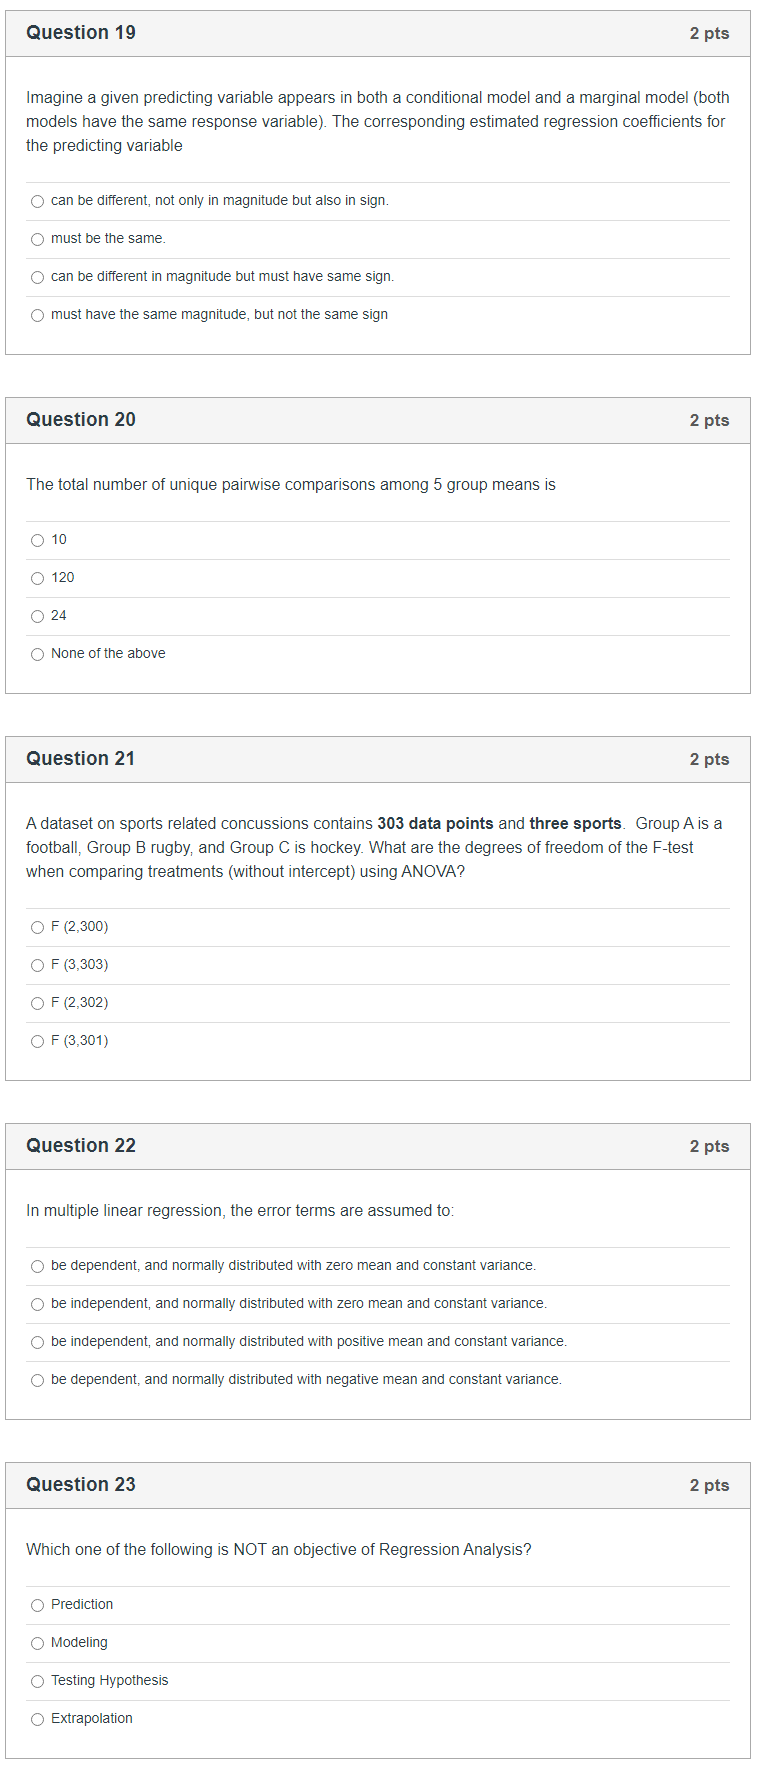Select answer "10" for Question 20
This screenshot has width=764, height=1766.
[x=37, y=540]
